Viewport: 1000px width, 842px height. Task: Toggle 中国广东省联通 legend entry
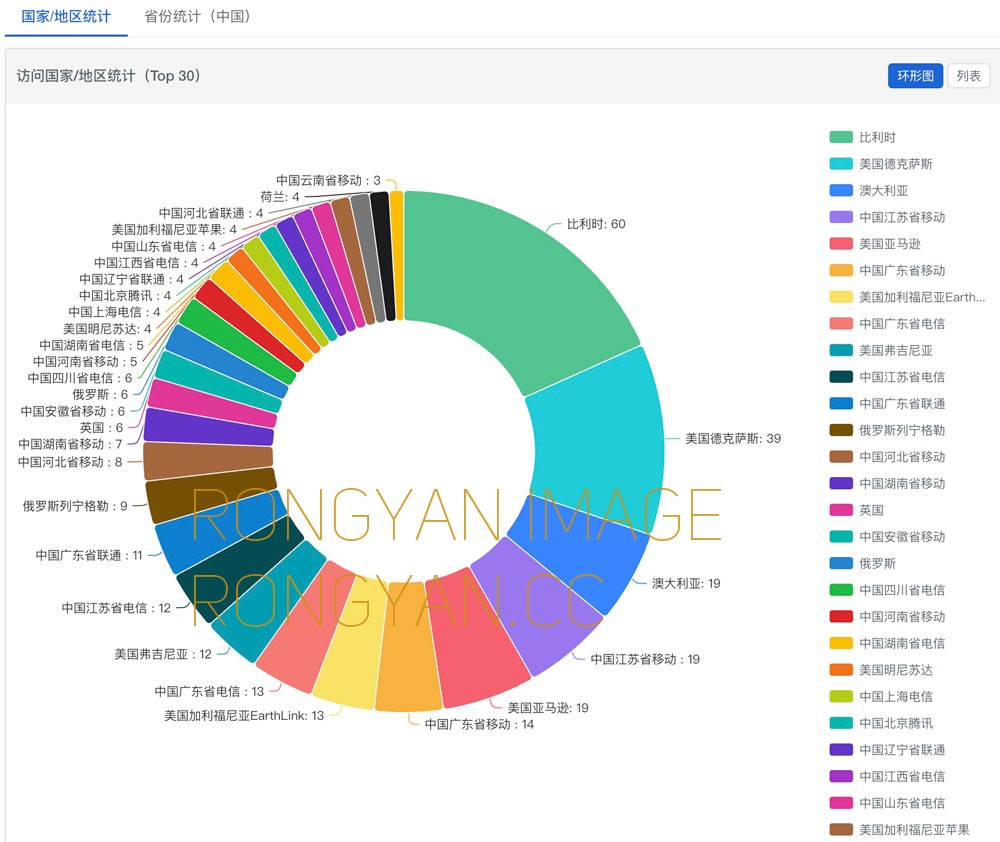click(x=887, y=403)
